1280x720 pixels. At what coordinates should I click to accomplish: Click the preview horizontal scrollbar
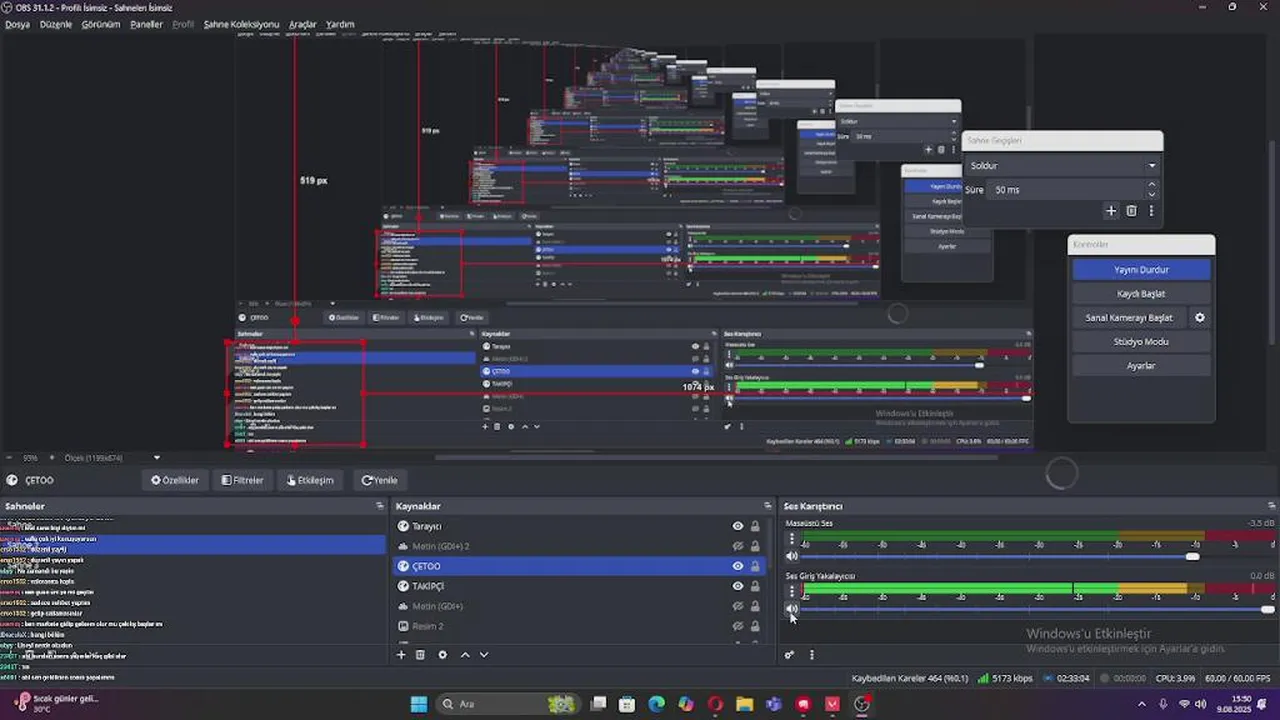(717, 457)
